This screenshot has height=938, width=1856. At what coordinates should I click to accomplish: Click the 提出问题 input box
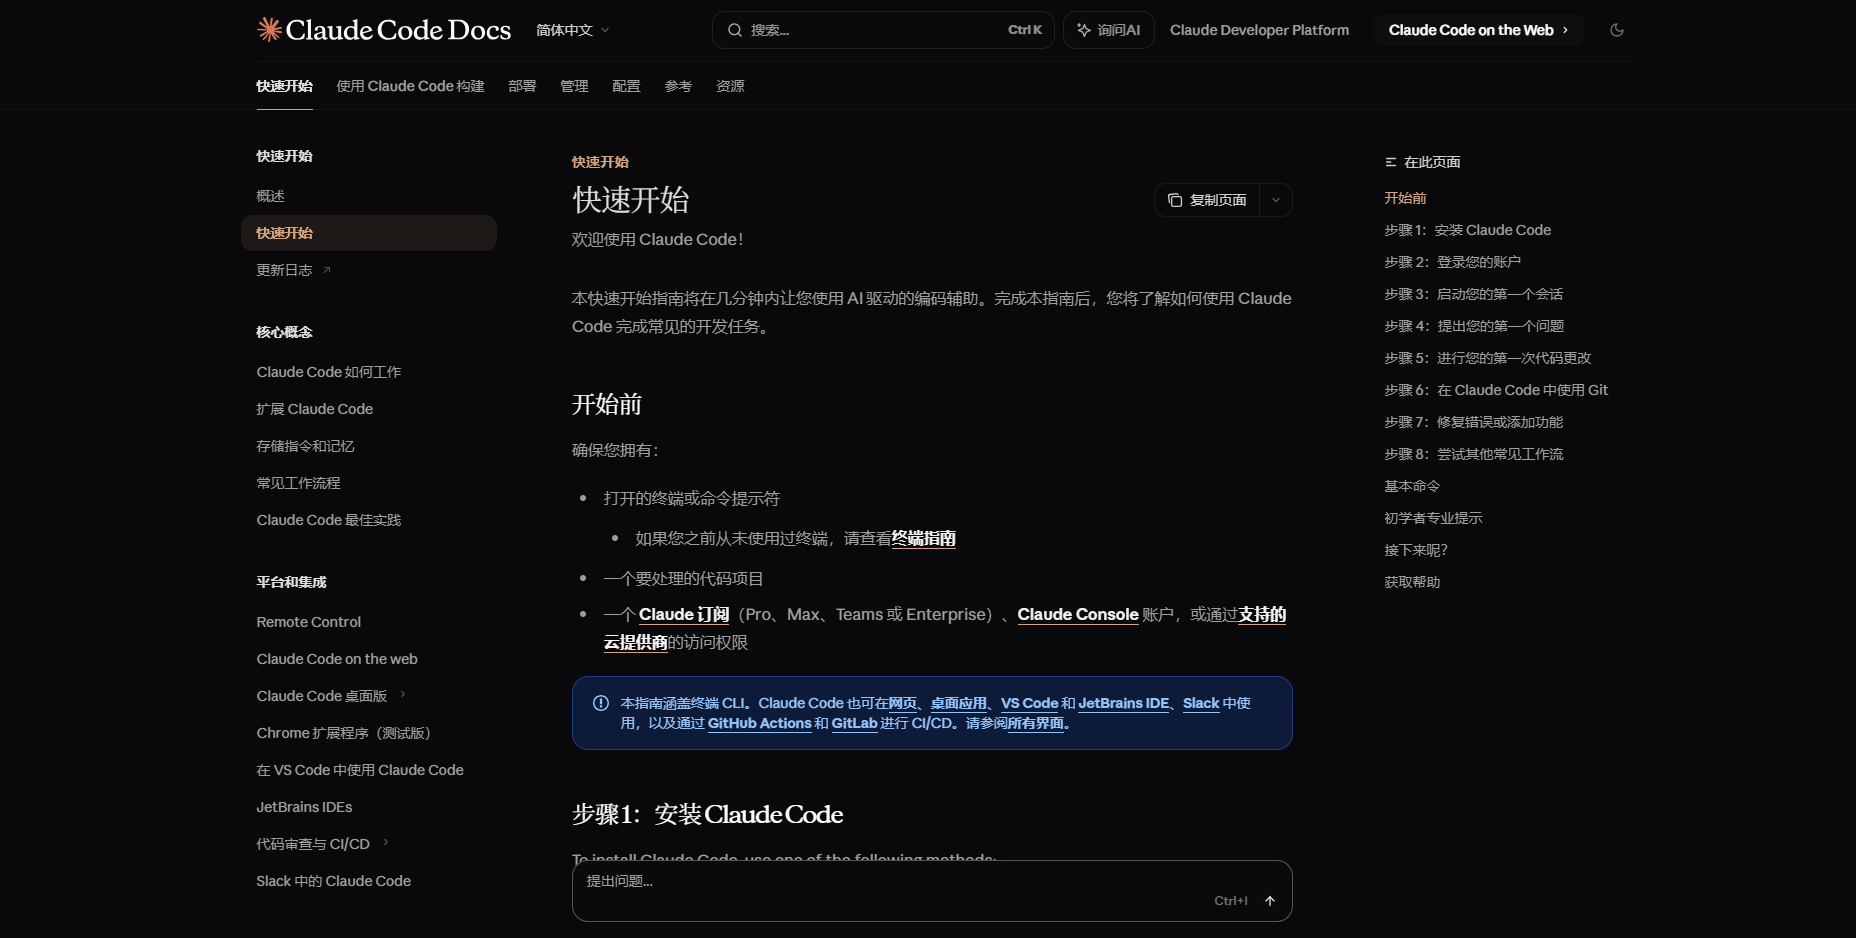pyautogui.click(x=932, y=891)
